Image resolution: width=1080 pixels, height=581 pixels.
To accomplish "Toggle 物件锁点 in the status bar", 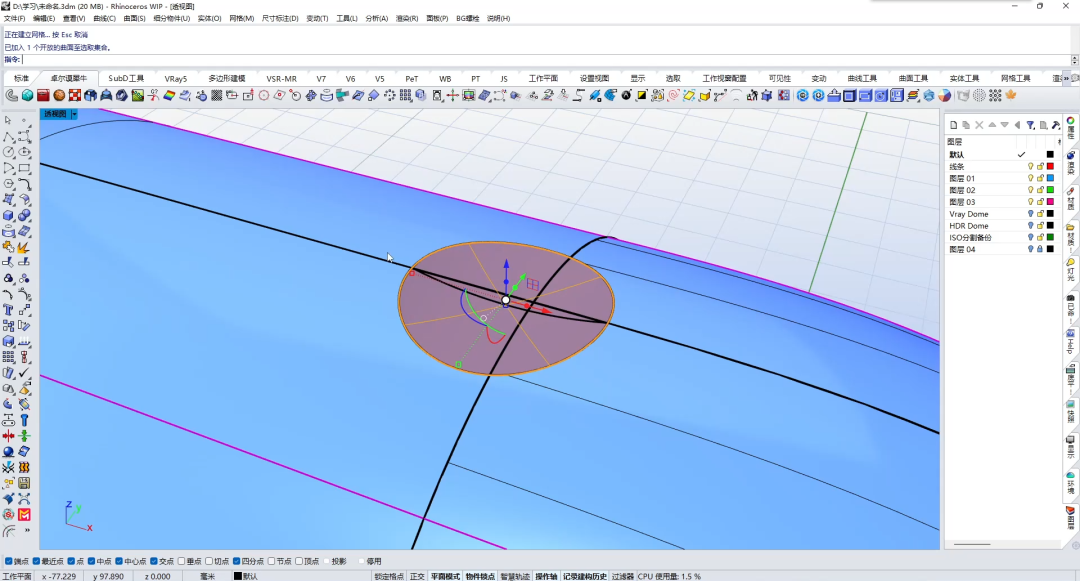I will click(x=480, y=576).
